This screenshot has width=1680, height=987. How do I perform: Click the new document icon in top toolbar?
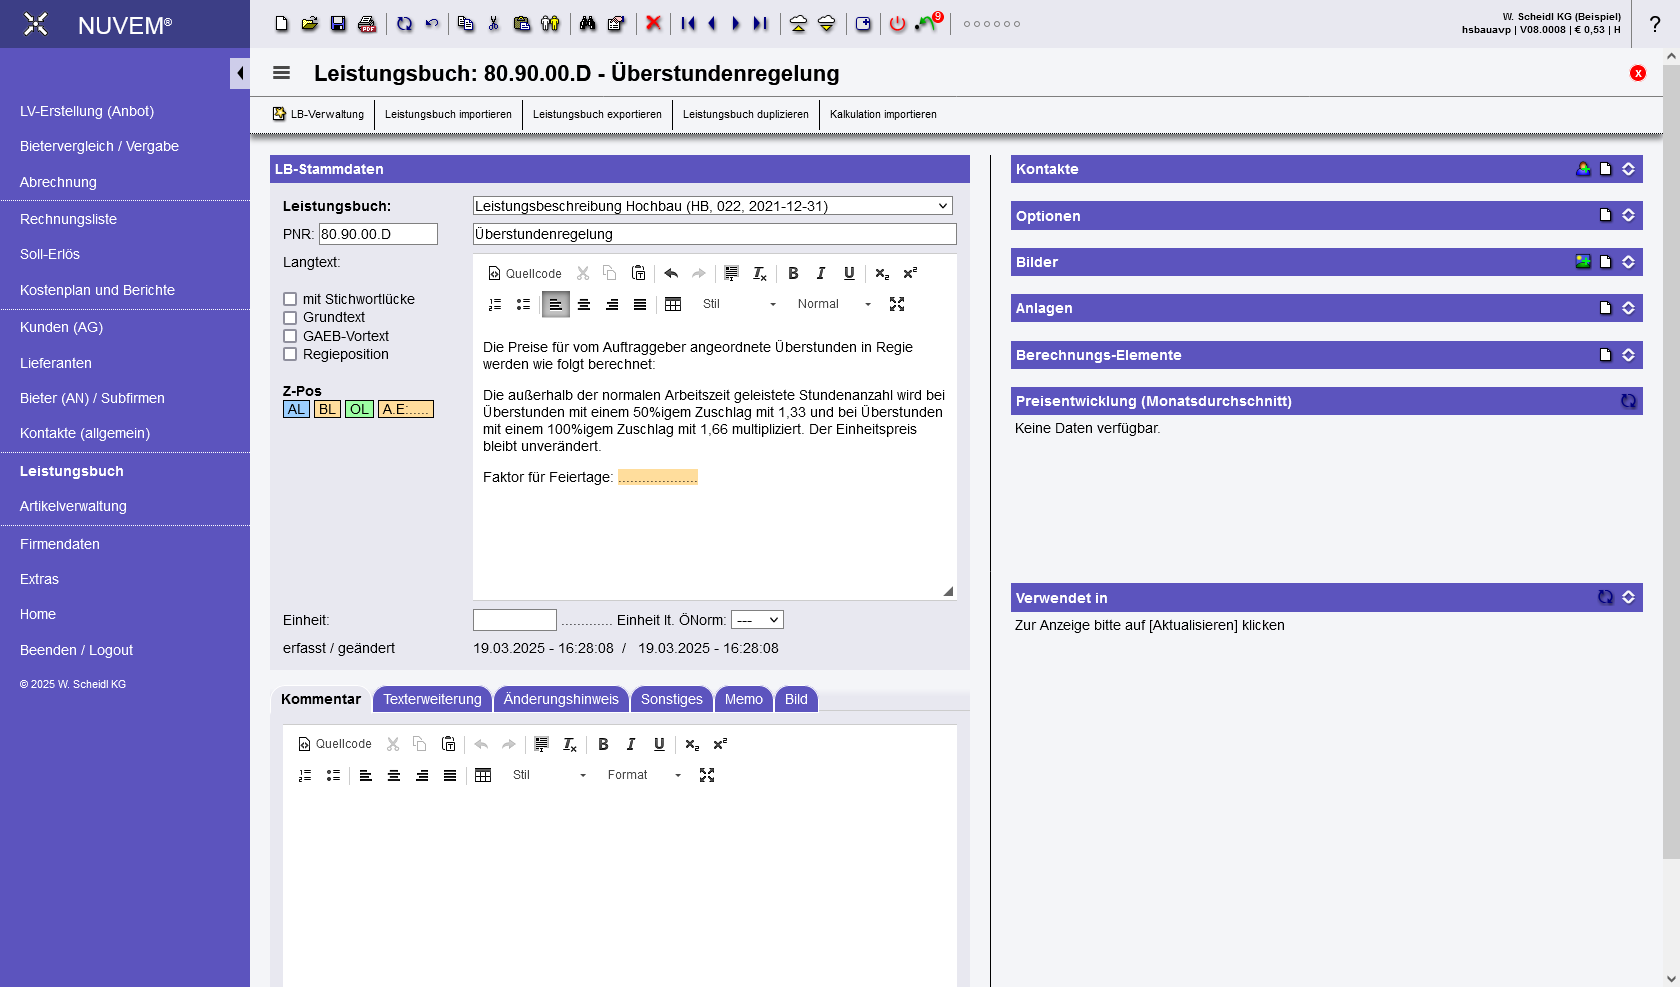point(282,24)
